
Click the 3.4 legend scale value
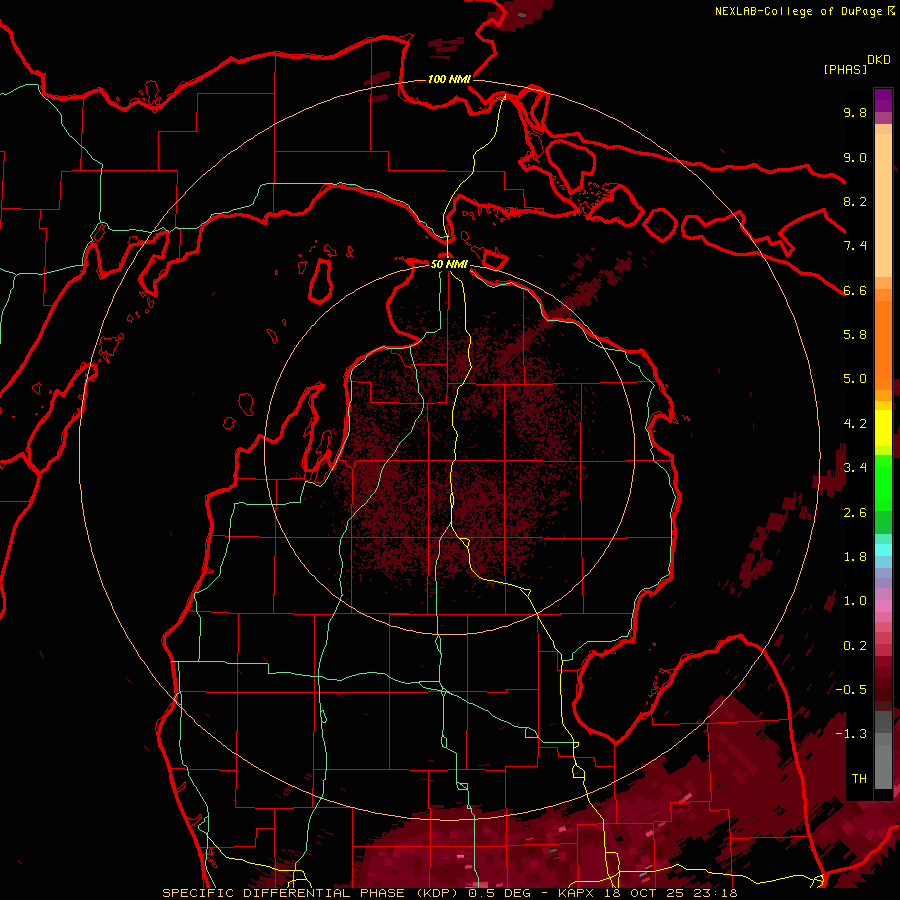pyautogui.click(x=855, y=468)
